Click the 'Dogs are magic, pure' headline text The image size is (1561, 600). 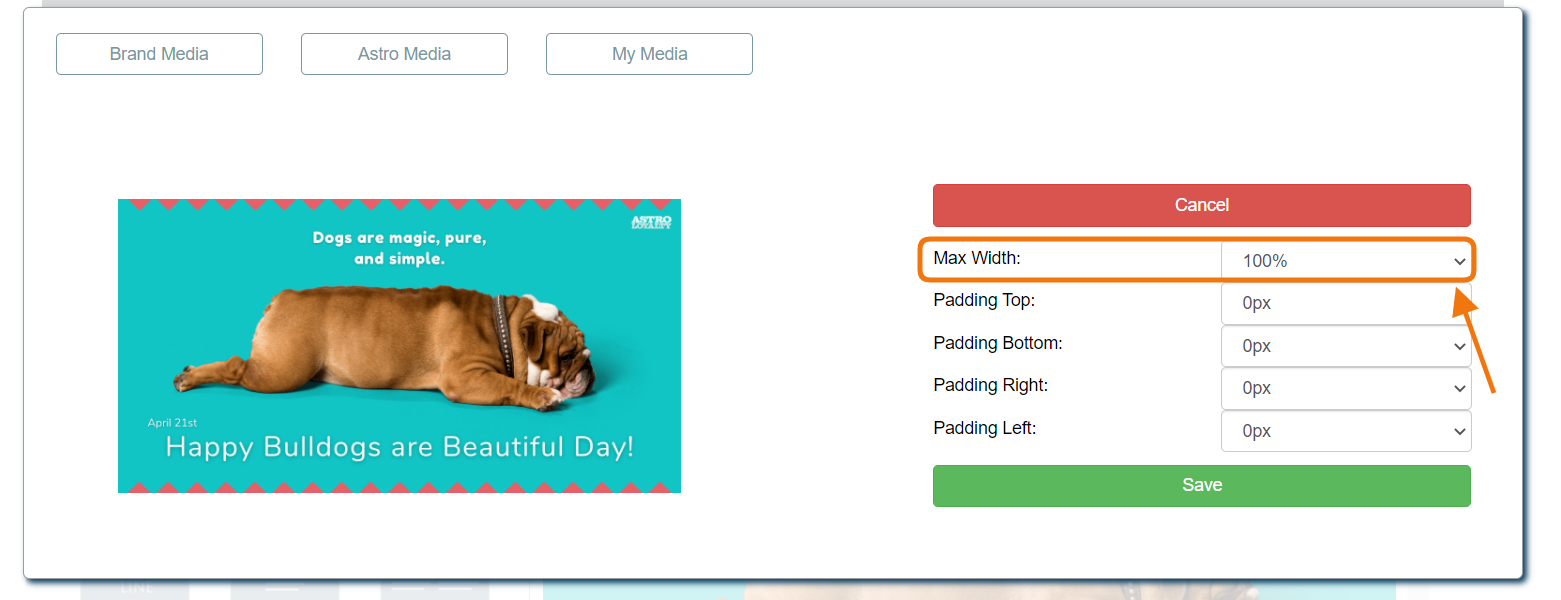click(399, 238)
